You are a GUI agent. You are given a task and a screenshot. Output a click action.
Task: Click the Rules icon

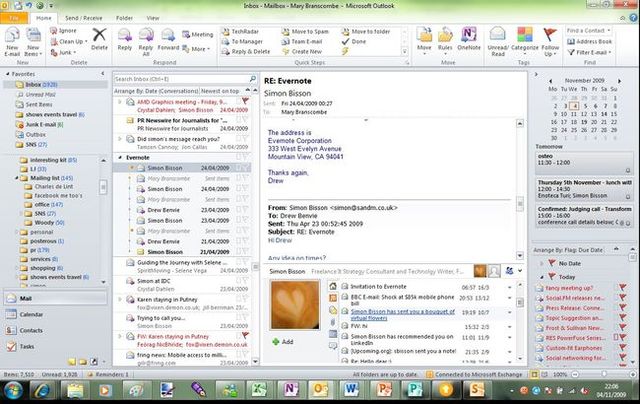pos(445,35)
